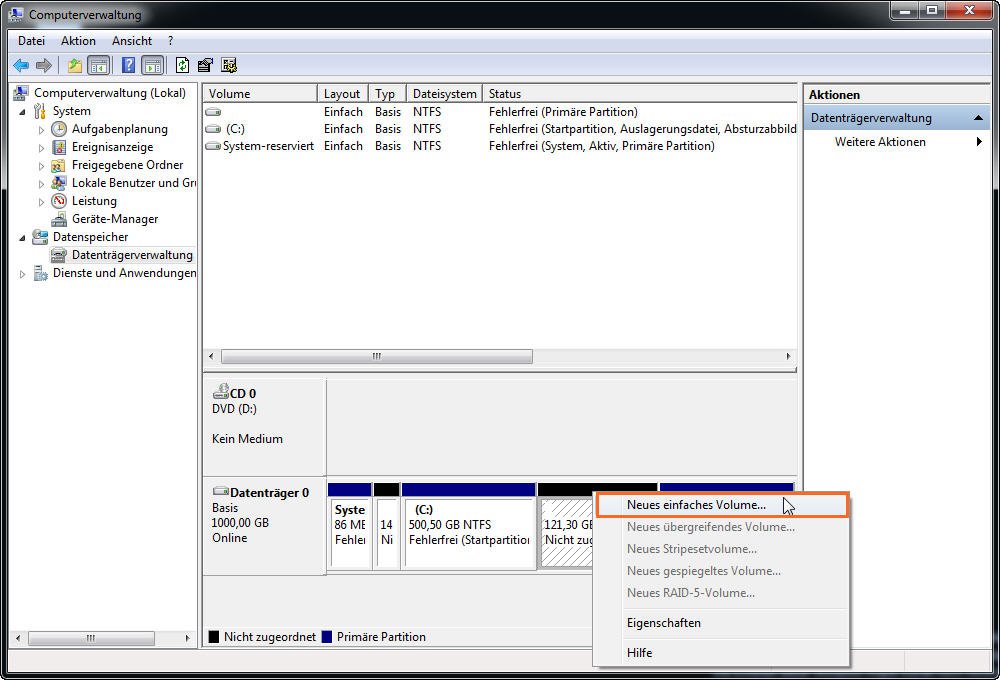The image size is (1000, 680).
Task: Click the CD 0 drive icon
Action: click(221, 391)
